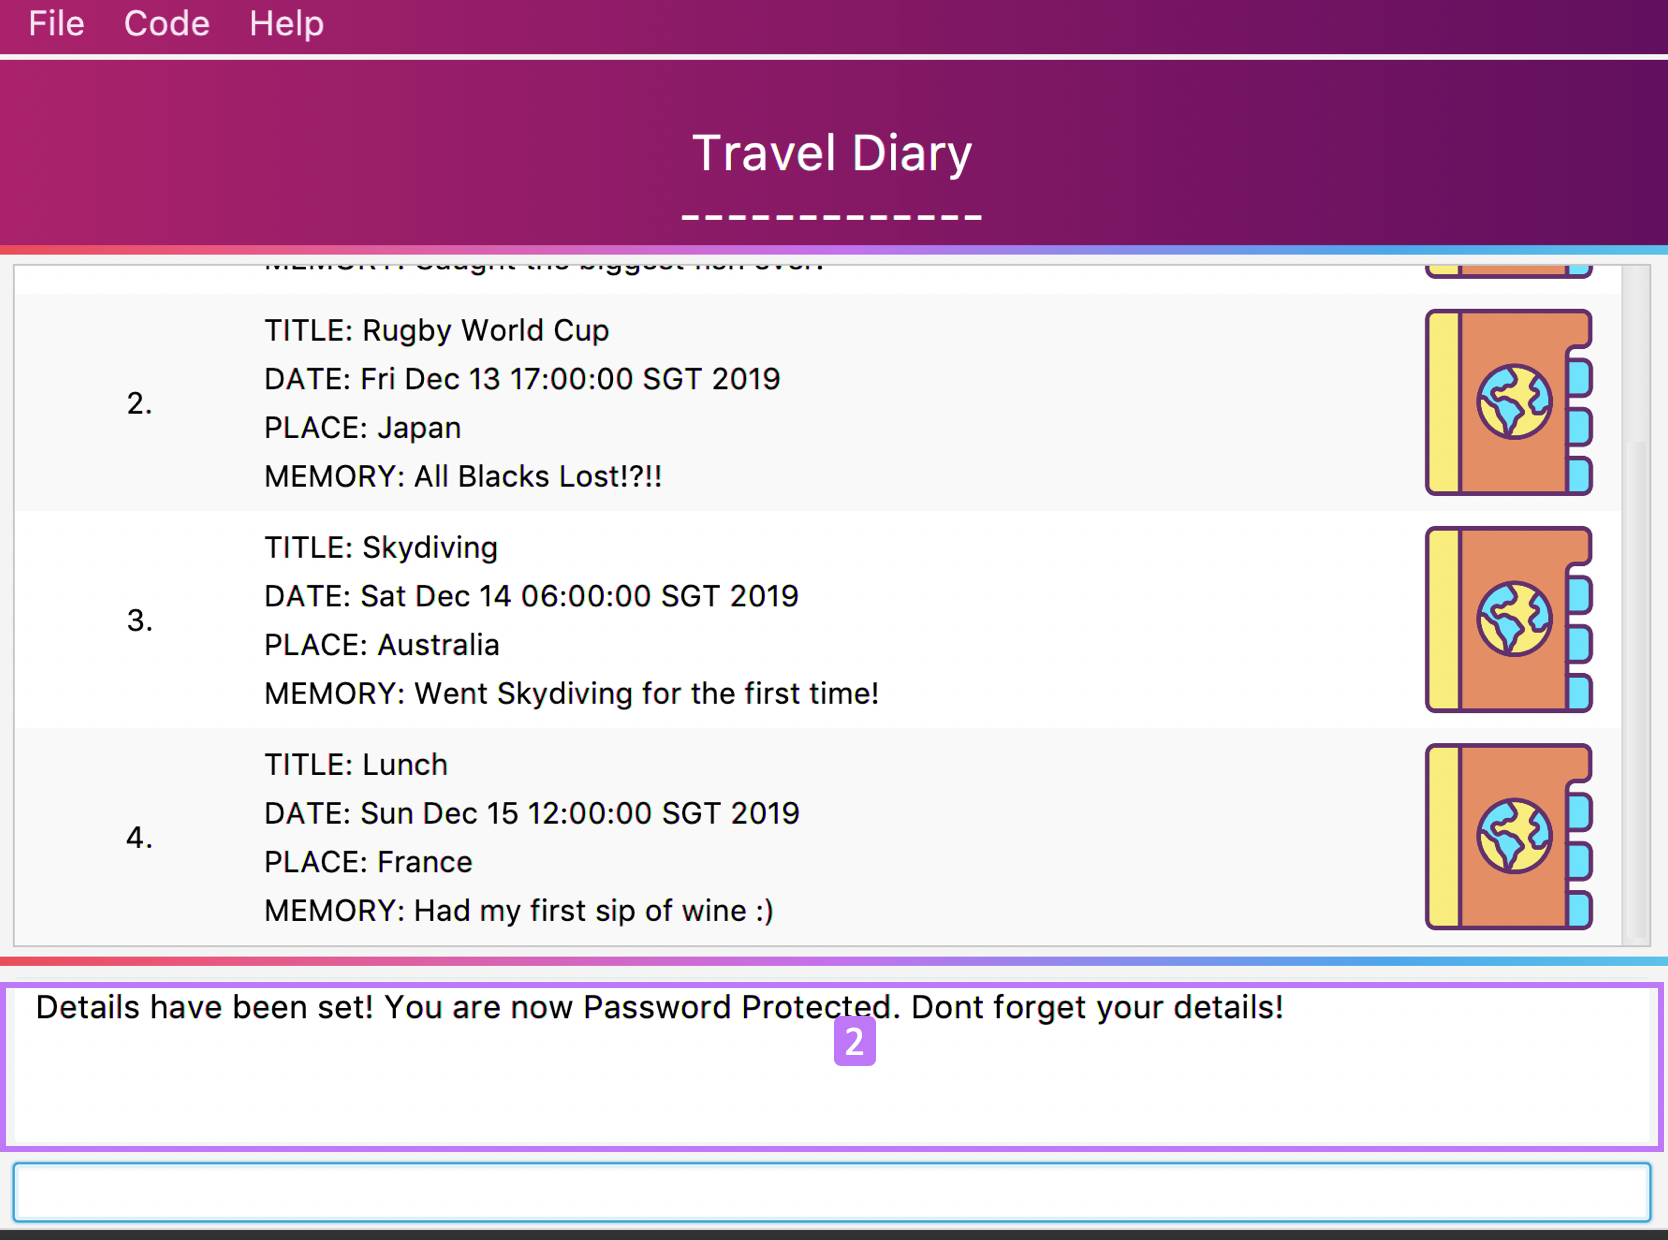Select 'MEMORY: Had my first sip of wine :)' line

[x=518, y=910]
